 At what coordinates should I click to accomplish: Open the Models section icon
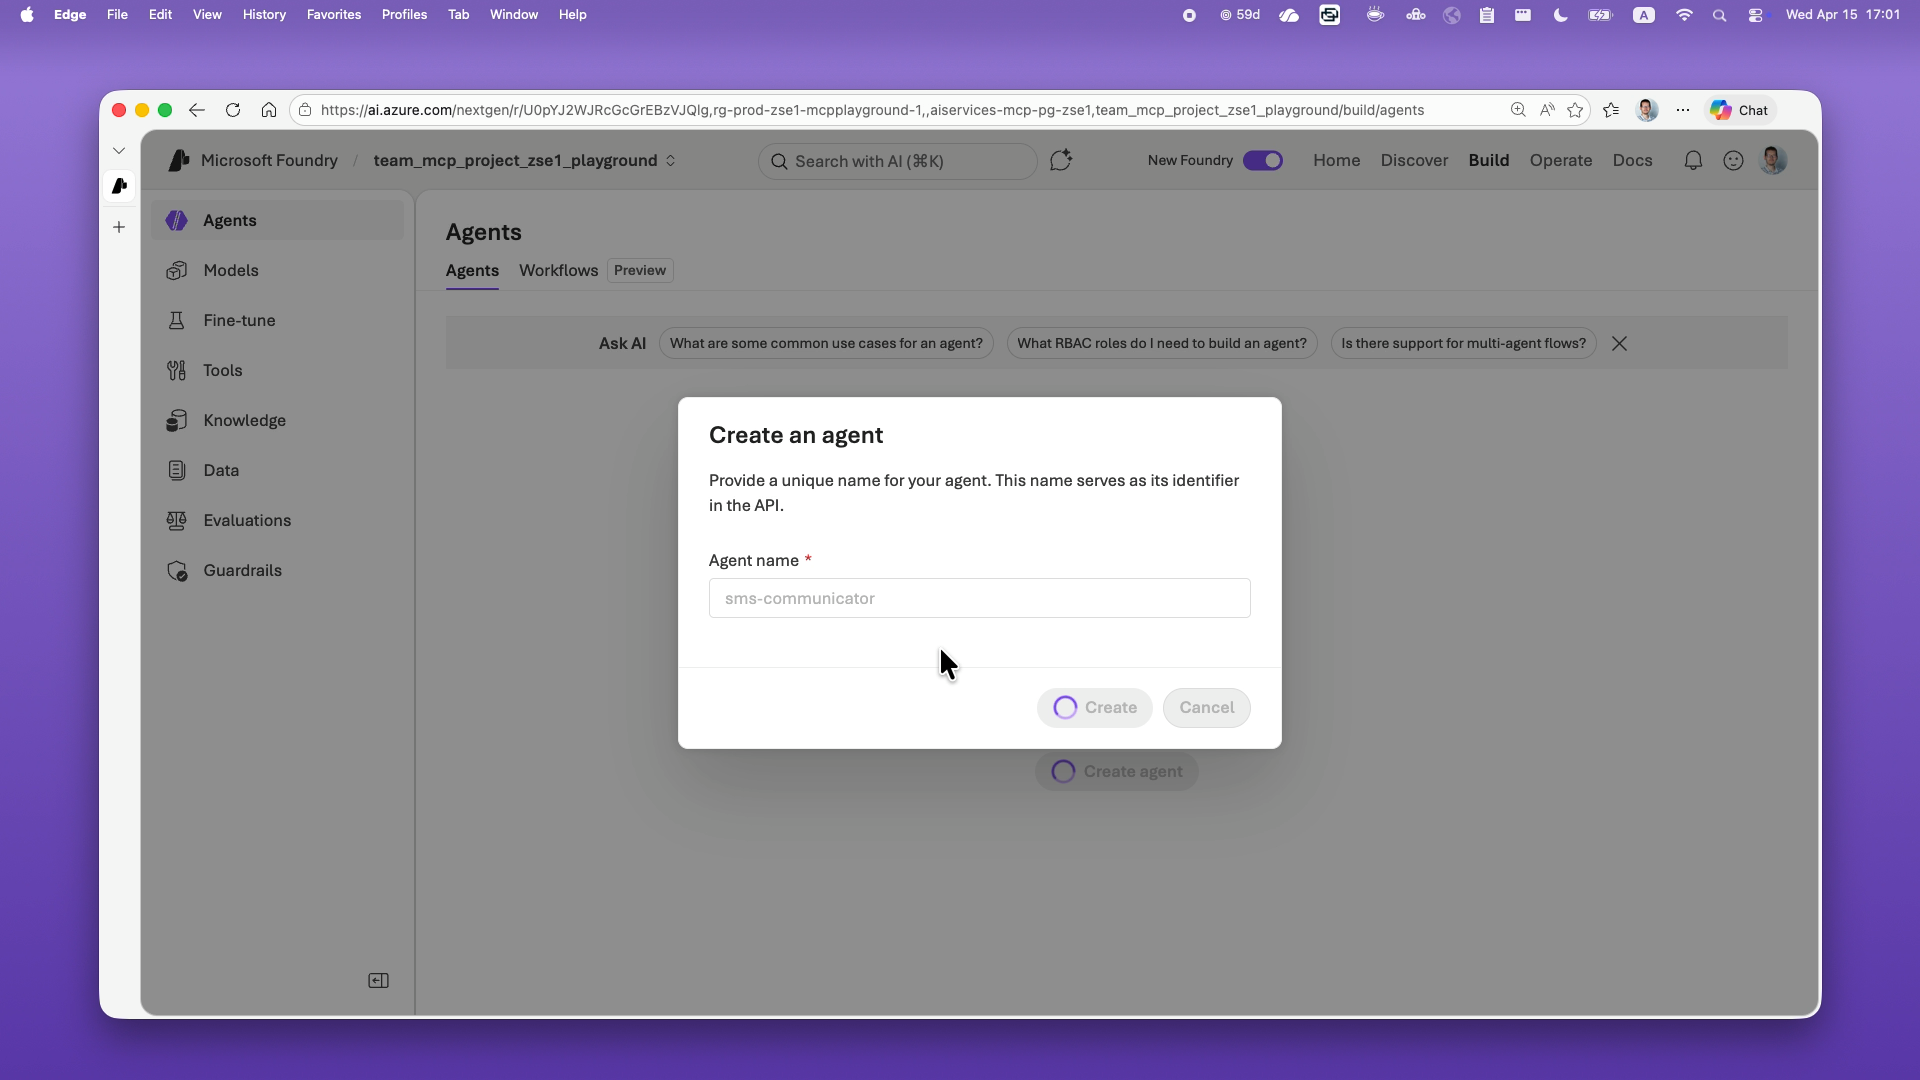point(177,270)
